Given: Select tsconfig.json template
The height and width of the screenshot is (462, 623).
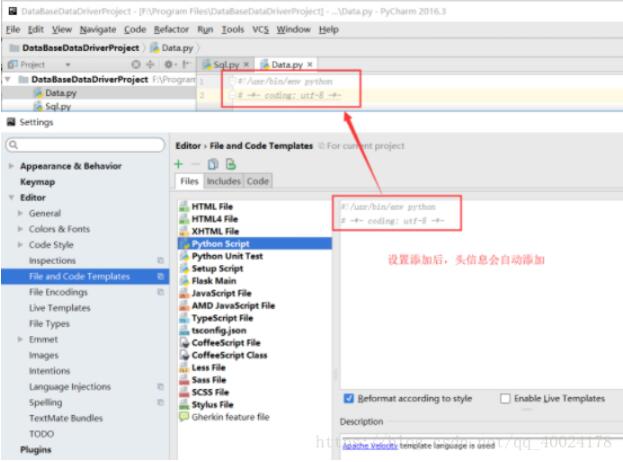Looking at the screenshot, I should pyautogui.click(x=219, y=331).
